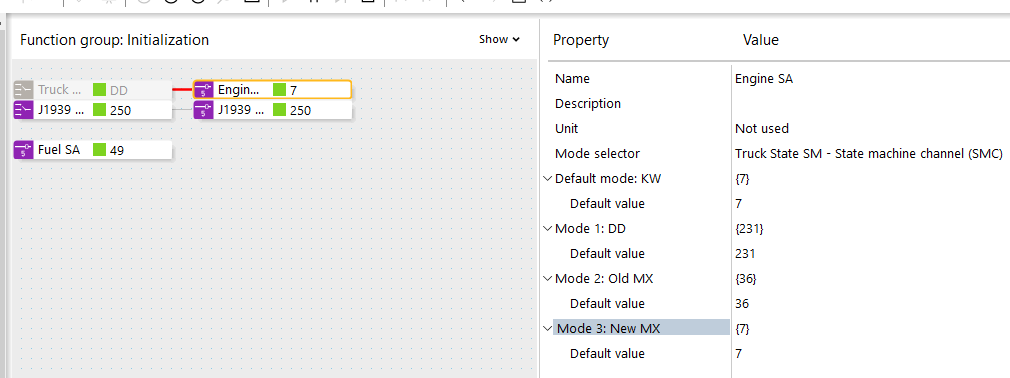Click green square on the left J1939 node

coord(99,110)
